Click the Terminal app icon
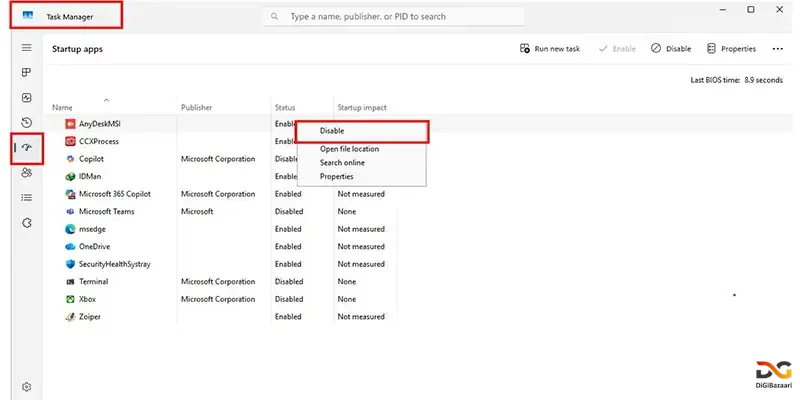 coord(70,282)
